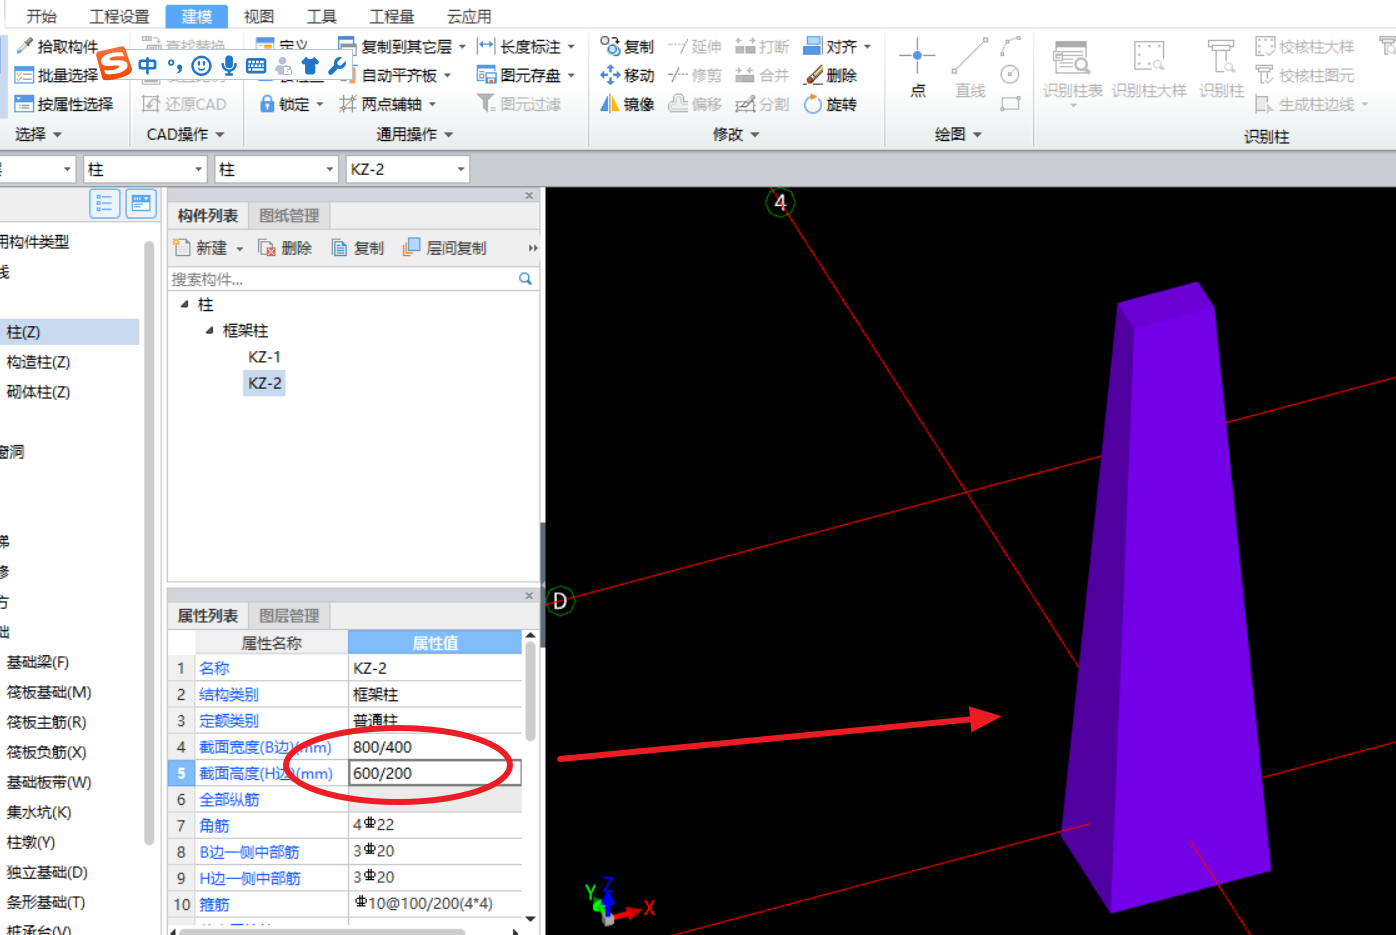Select KZ-1 in the component tree
The image size is (1396, 935).
coord(265,357)
